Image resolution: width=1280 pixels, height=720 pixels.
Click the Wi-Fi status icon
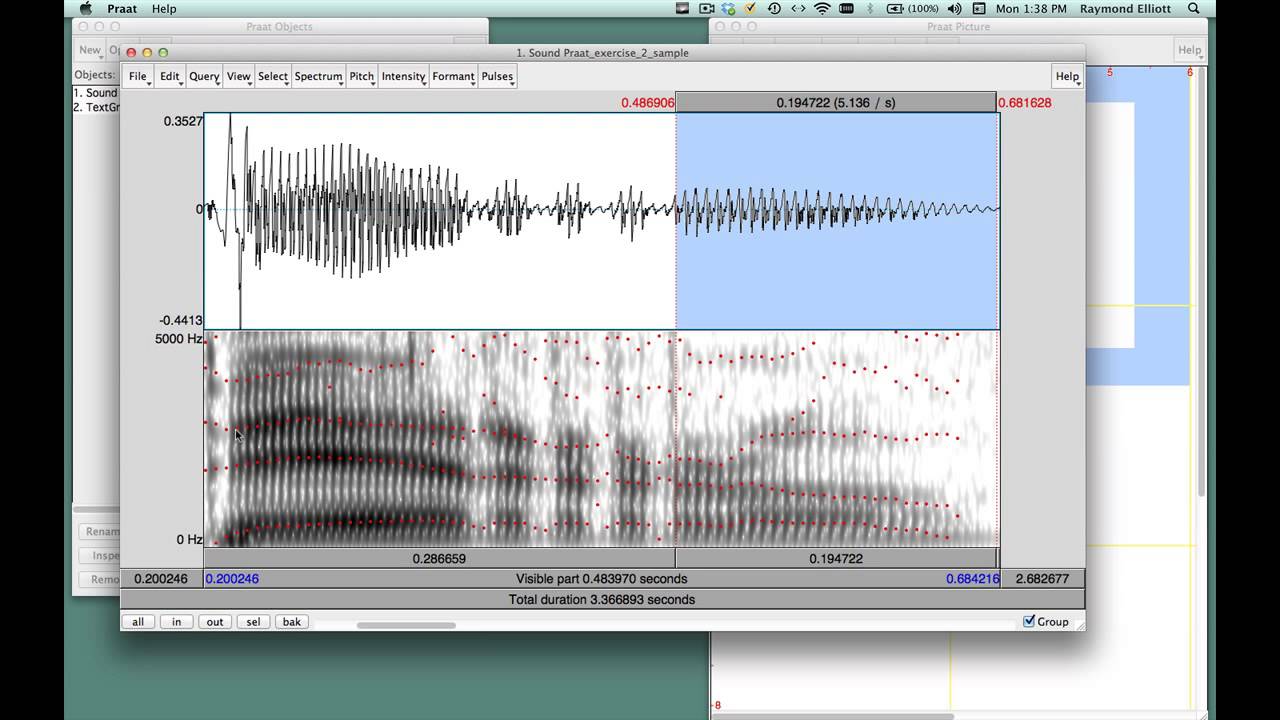pos(822,8)
